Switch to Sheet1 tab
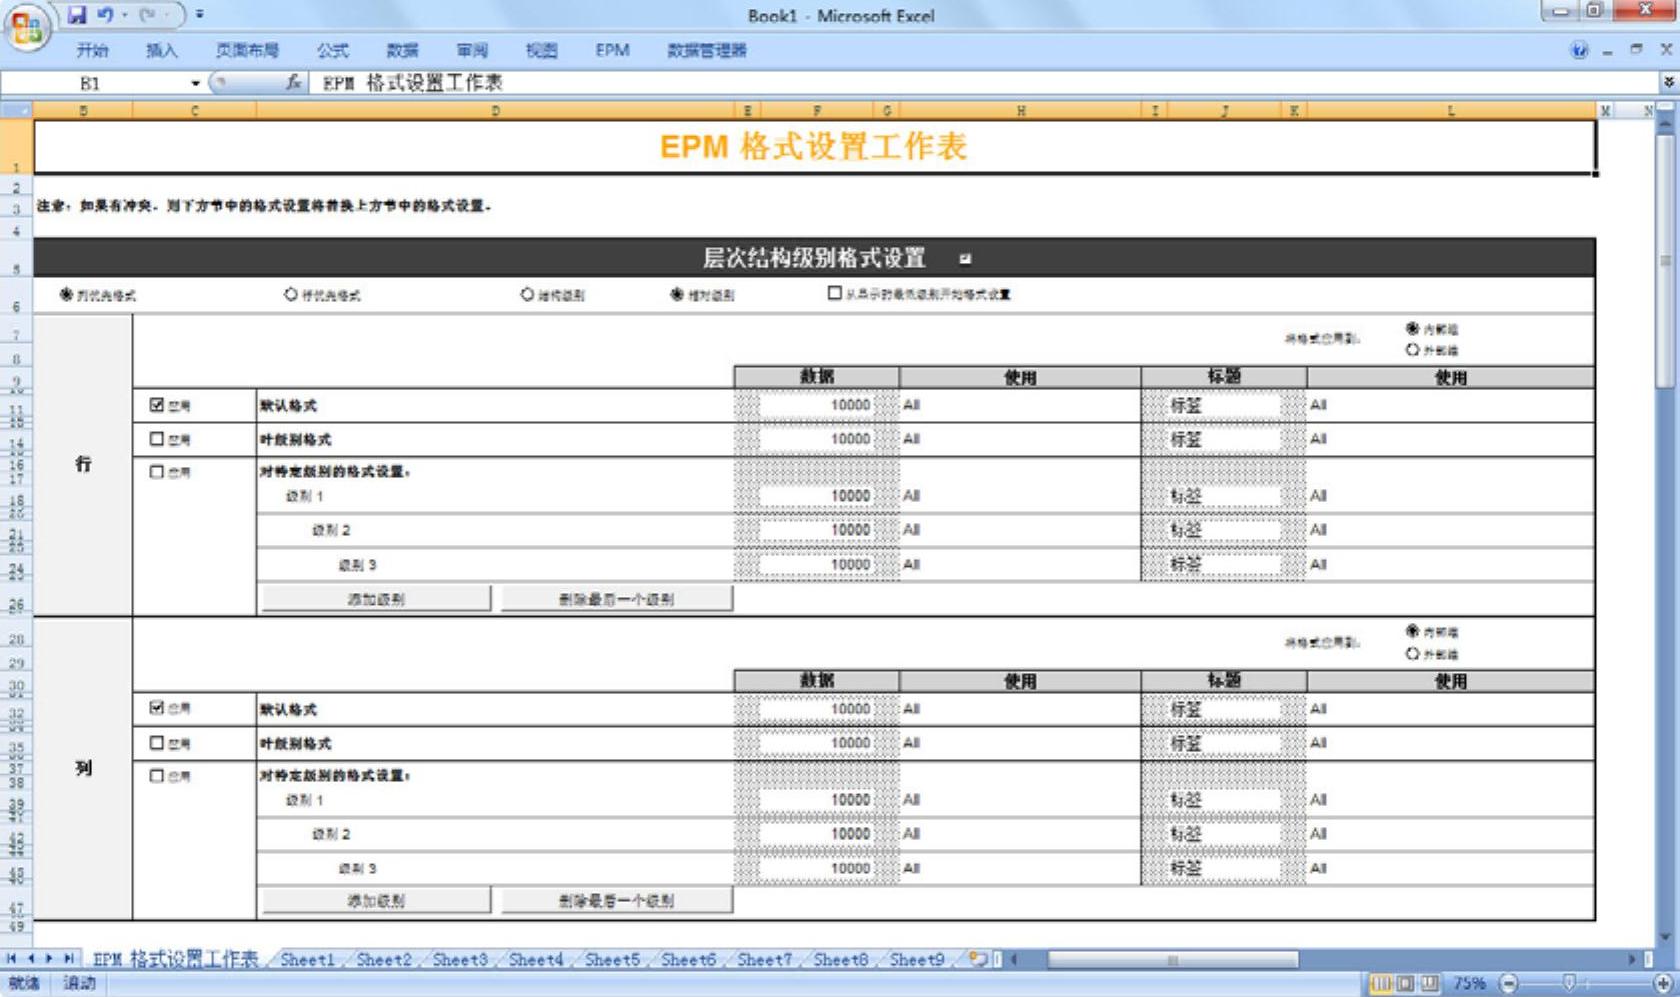Screen dimensions: 1680x997 pyautogui.click(x=307, y=959)
